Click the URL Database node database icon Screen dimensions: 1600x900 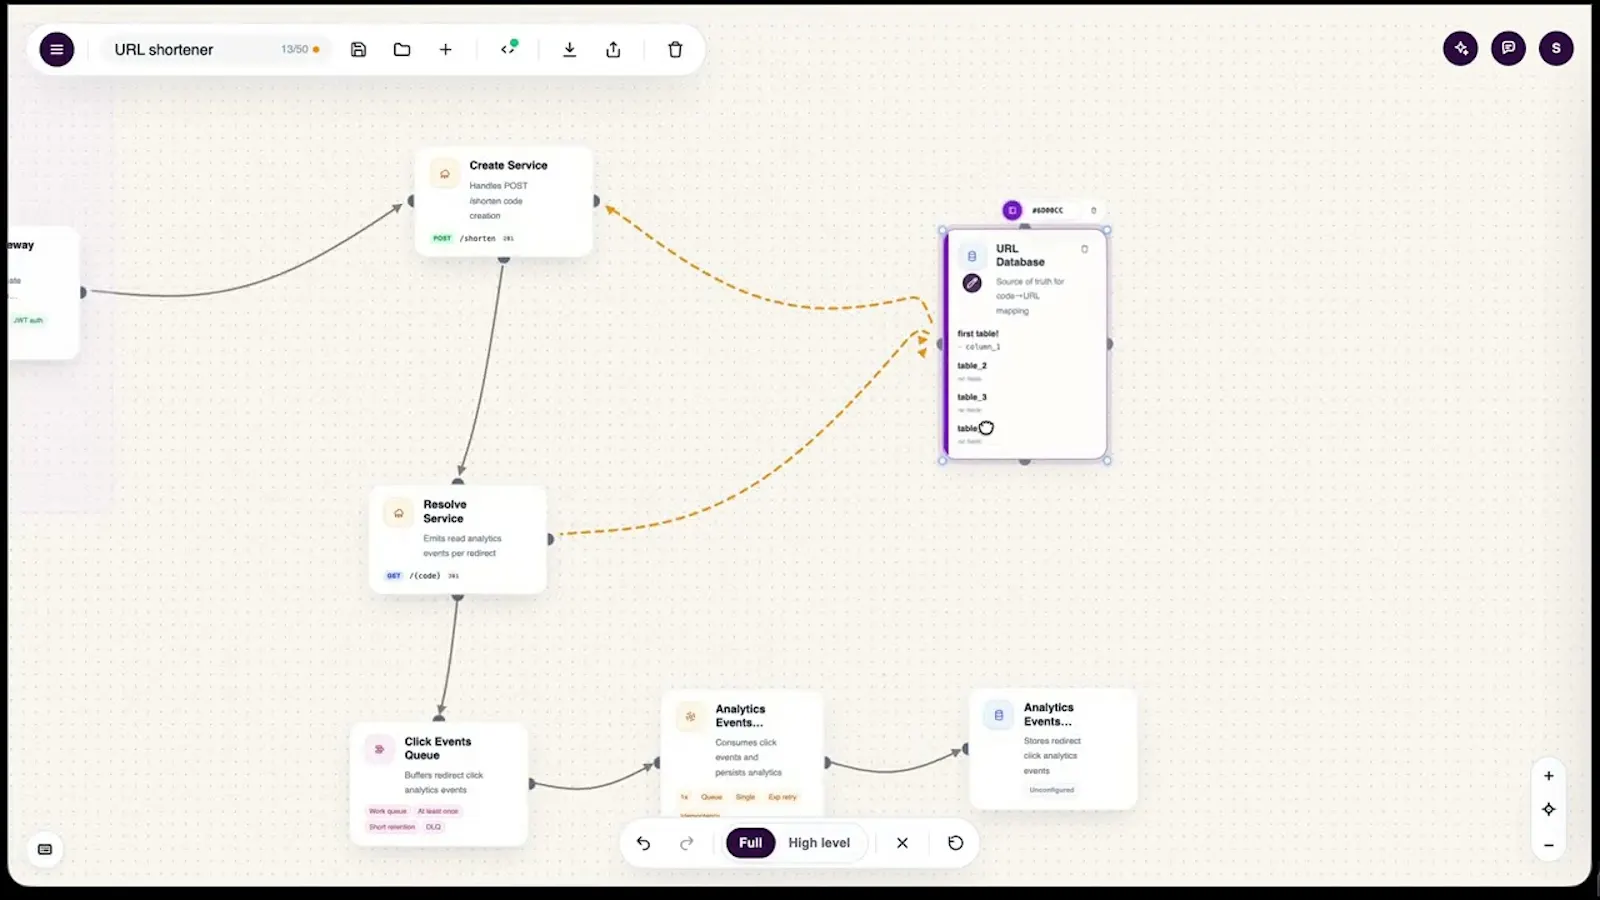(972, 256)
